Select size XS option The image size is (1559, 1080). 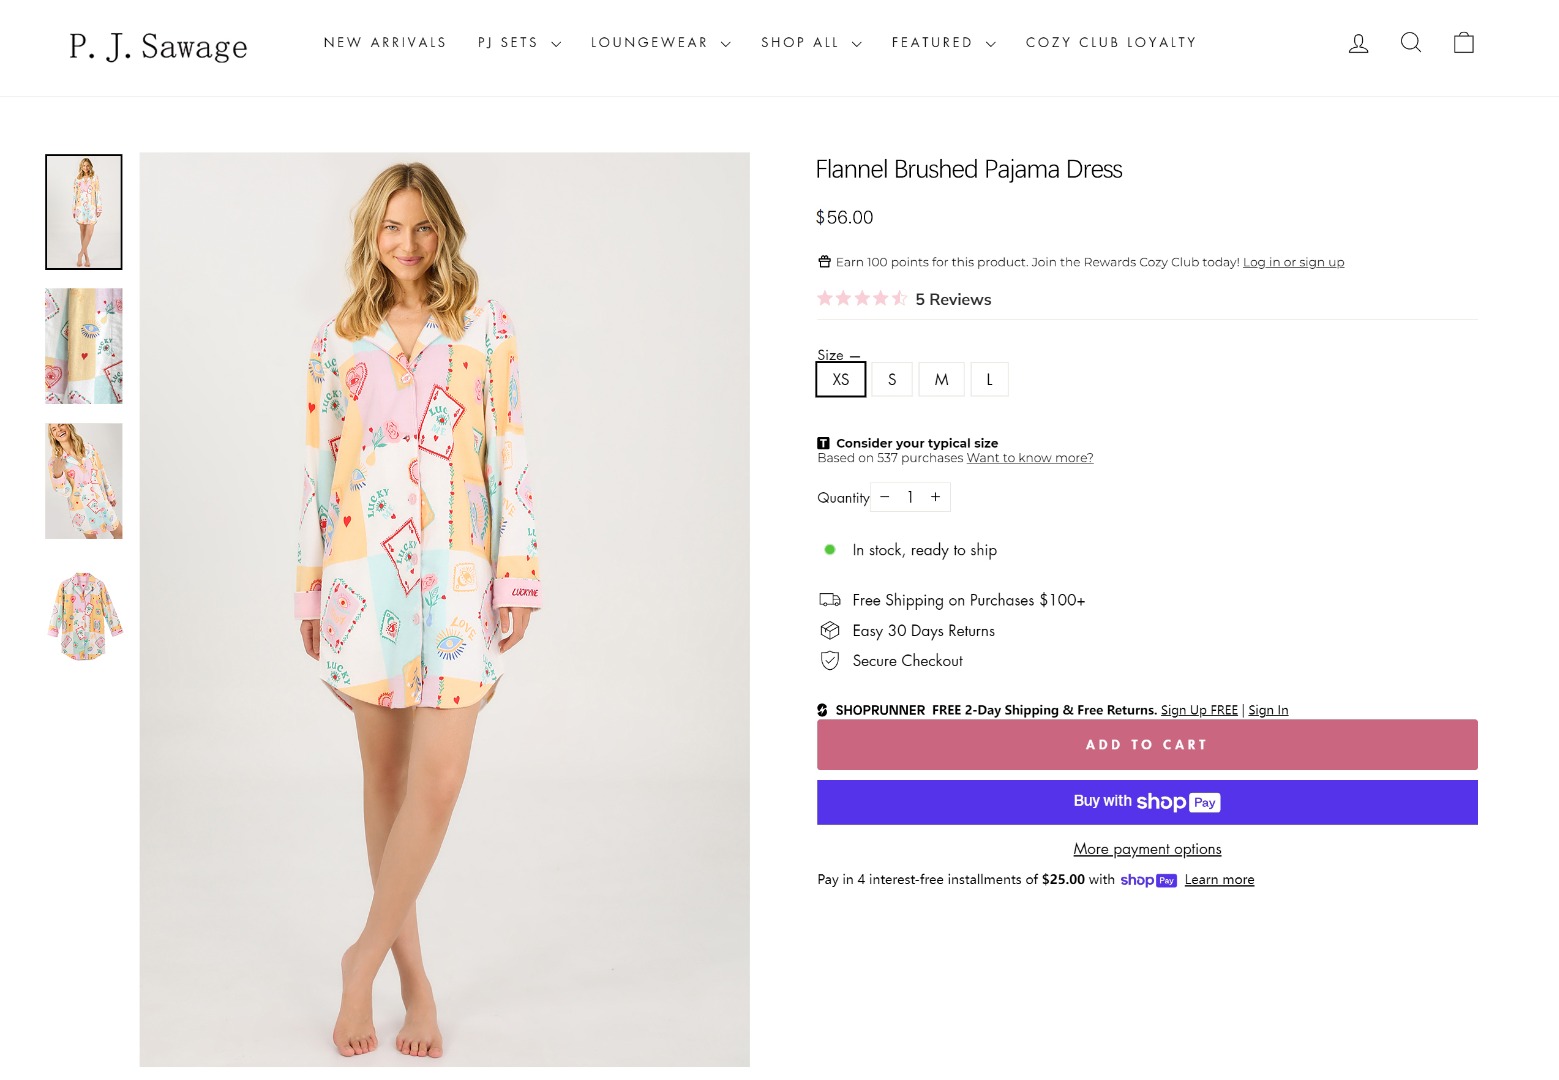(841, 380)
